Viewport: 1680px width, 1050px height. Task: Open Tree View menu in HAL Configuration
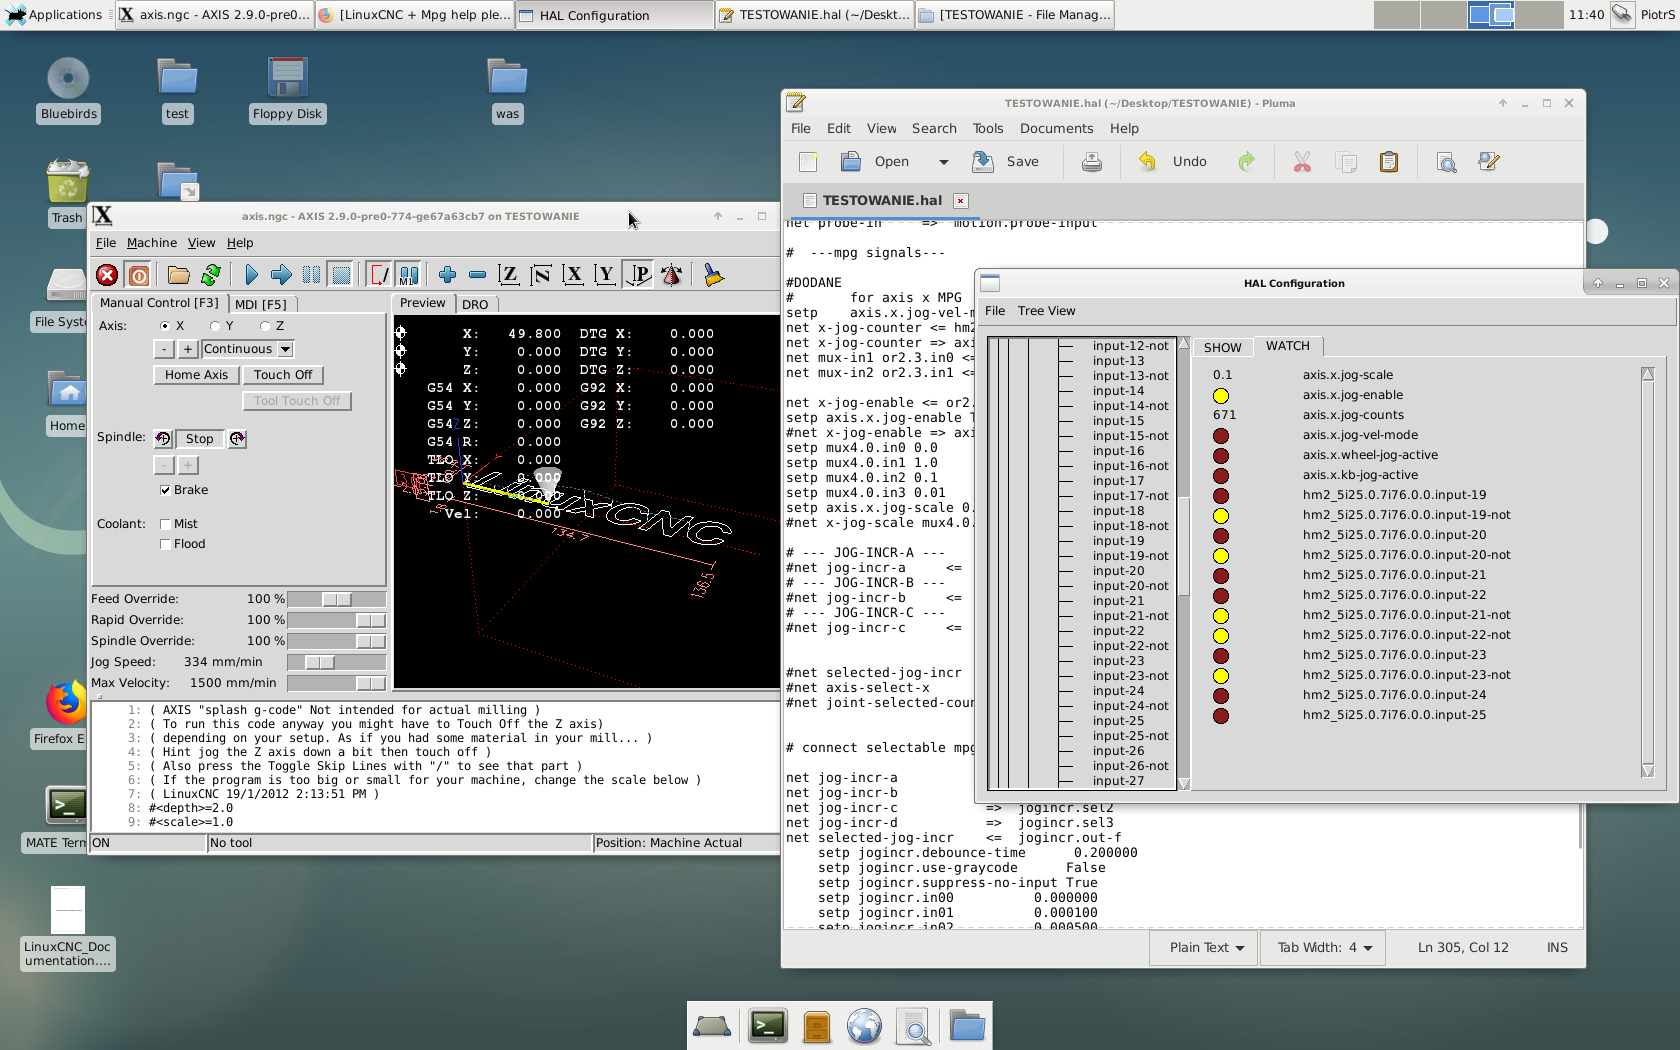(x=1046, y=311)
